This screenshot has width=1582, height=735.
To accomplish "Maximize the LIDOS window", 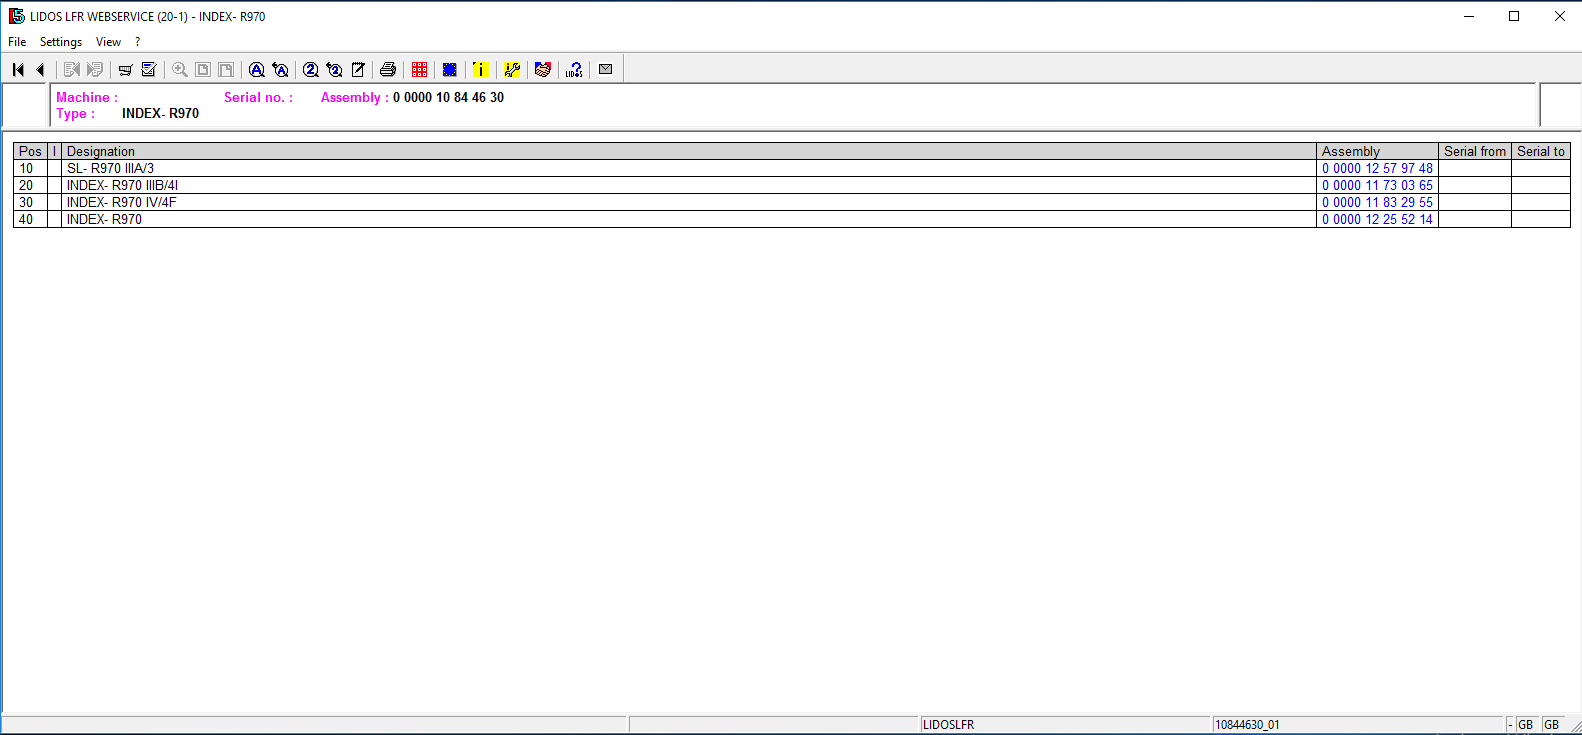I will pos(1514,16).
